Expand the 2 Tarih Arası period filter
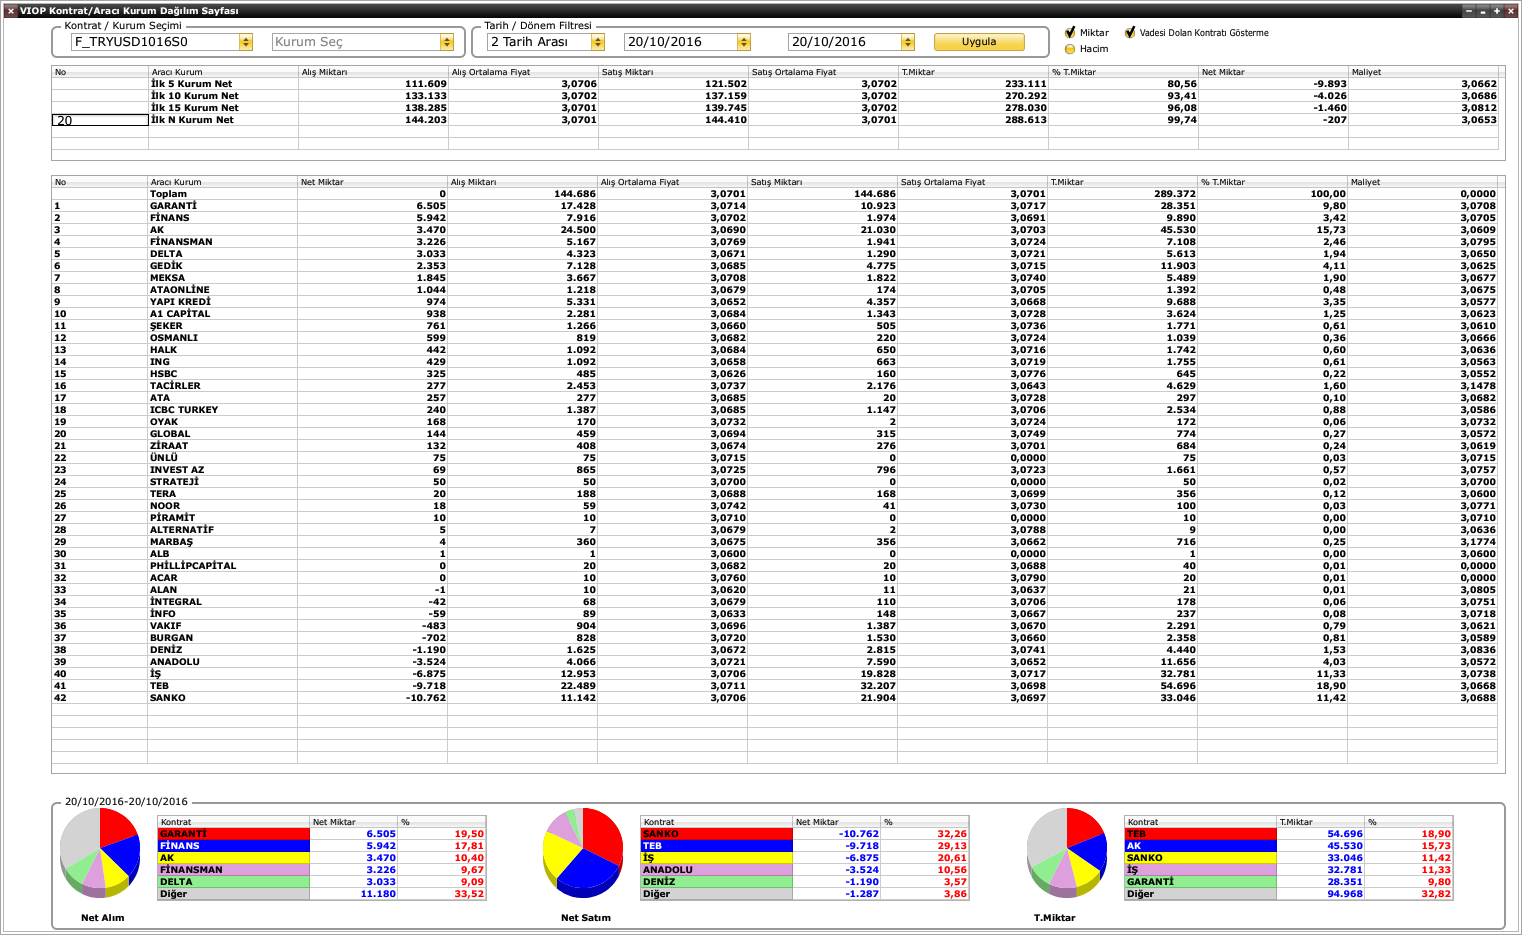1522x935 pixels. point(598,42)
